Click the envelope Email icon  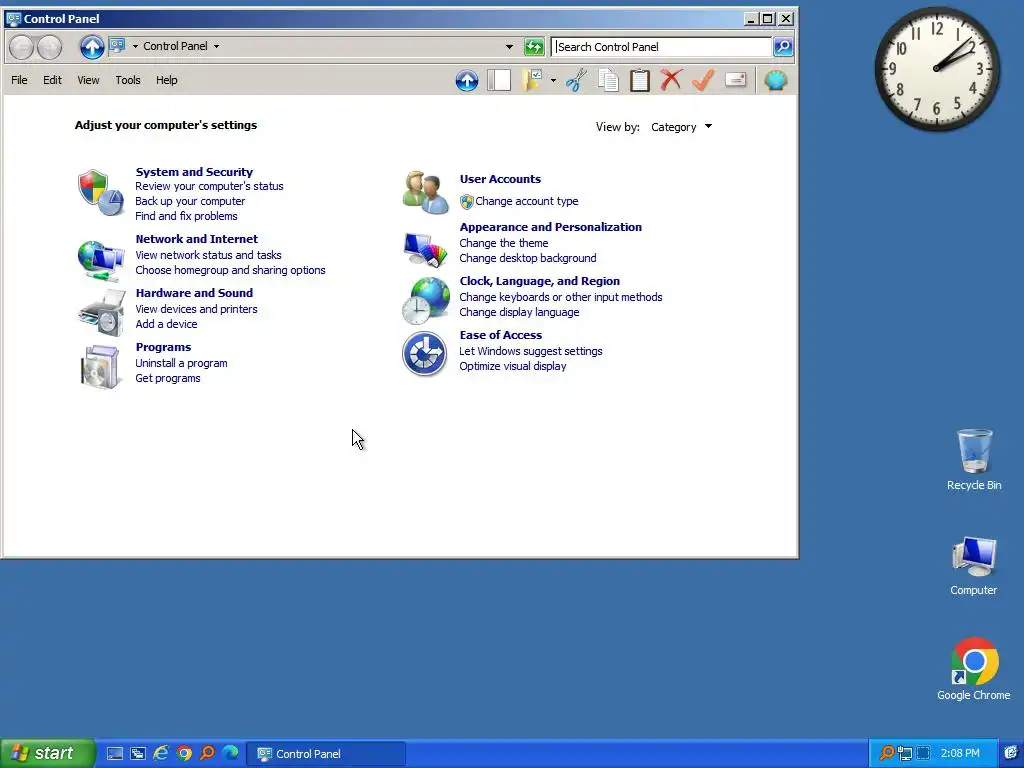tap(735, 80)
